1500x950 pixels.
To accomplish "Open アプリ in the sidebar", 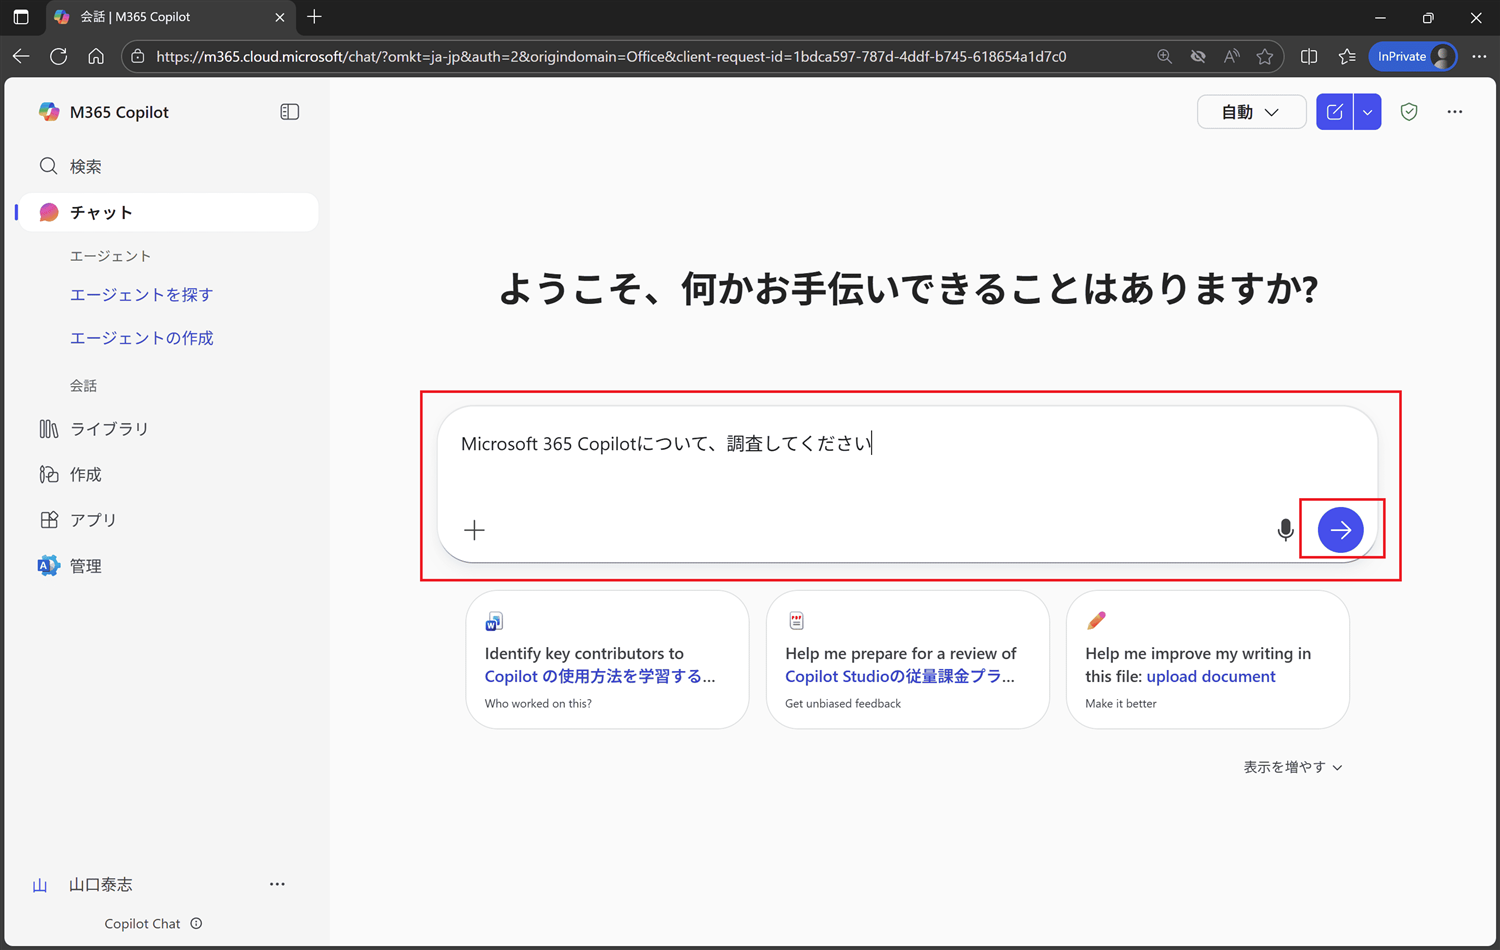I will (168, 520).
